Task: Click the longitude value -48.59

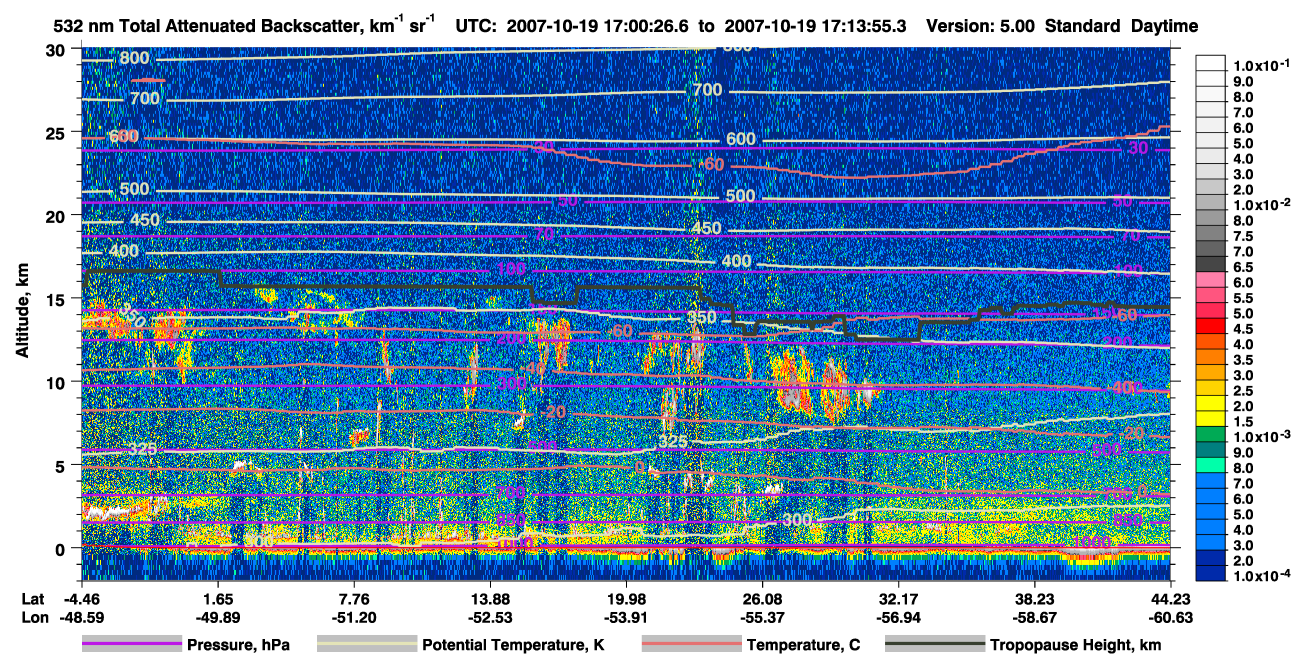Action: tap(81, 617)
